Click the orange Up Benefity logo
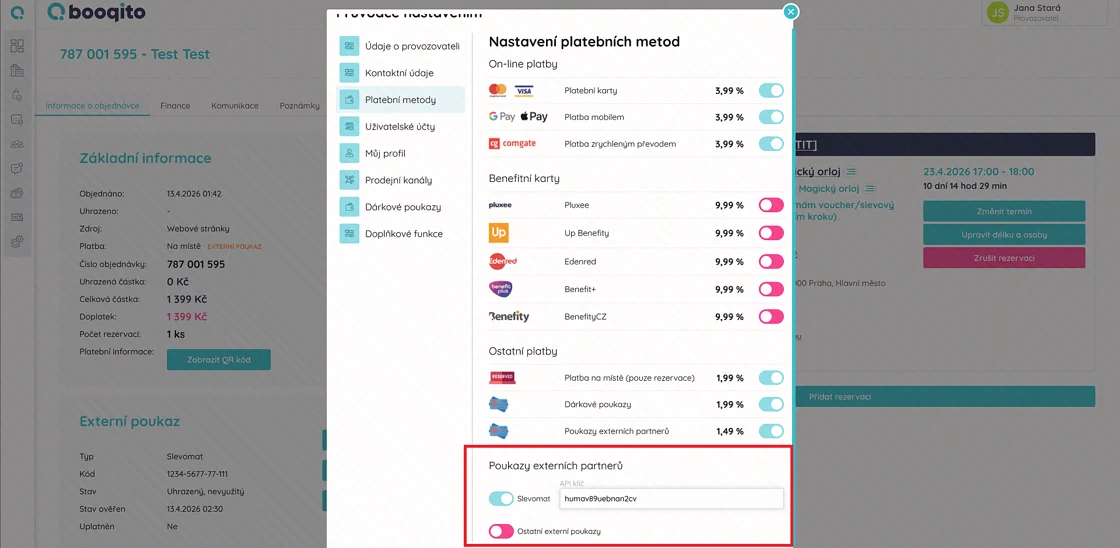 [498, 233]
